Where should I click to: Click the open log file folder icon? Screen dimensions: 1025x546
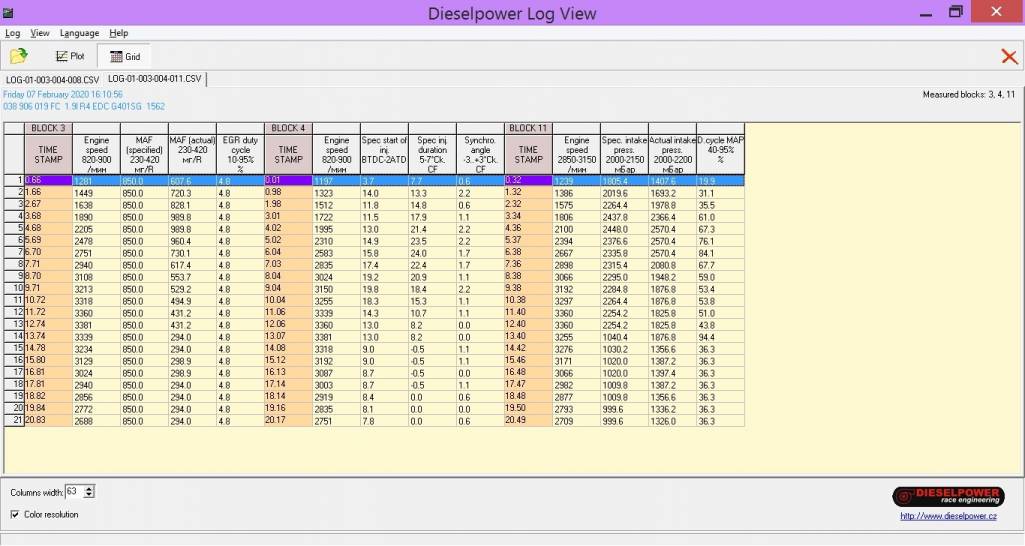tap(18, 56)
